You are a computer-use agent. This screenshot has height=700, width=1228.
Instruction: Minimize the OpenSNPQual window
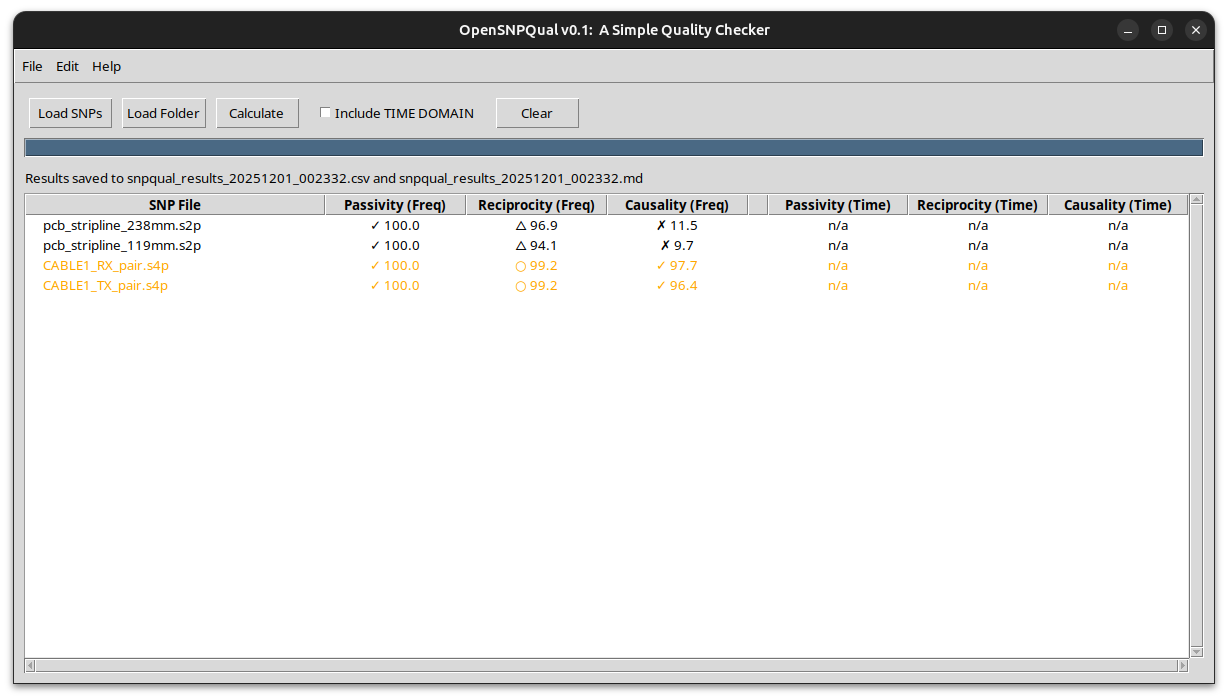click(x=1127, y=30)
